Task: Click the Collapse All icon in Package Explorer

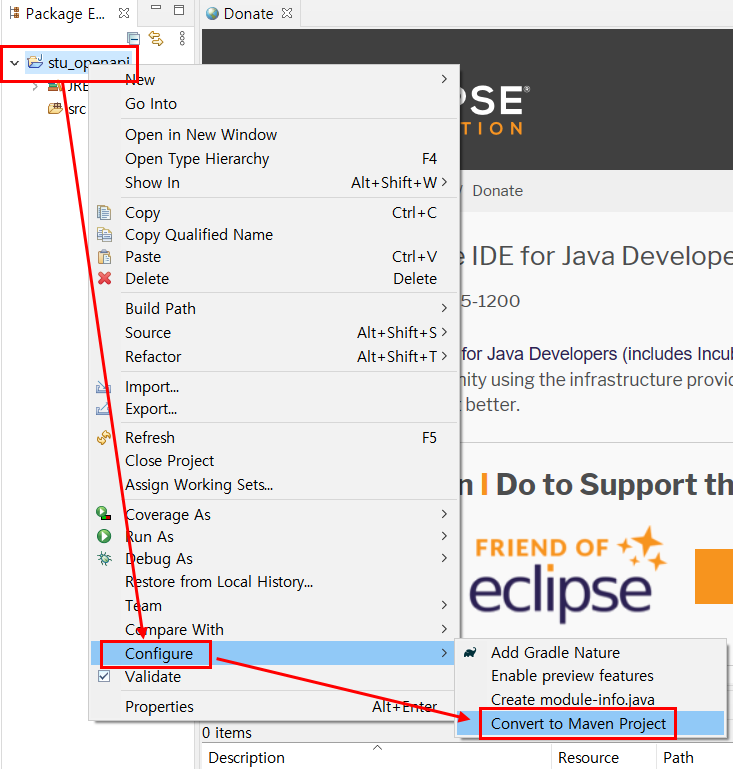Action: pyautogui.click(x=133, y=38)
